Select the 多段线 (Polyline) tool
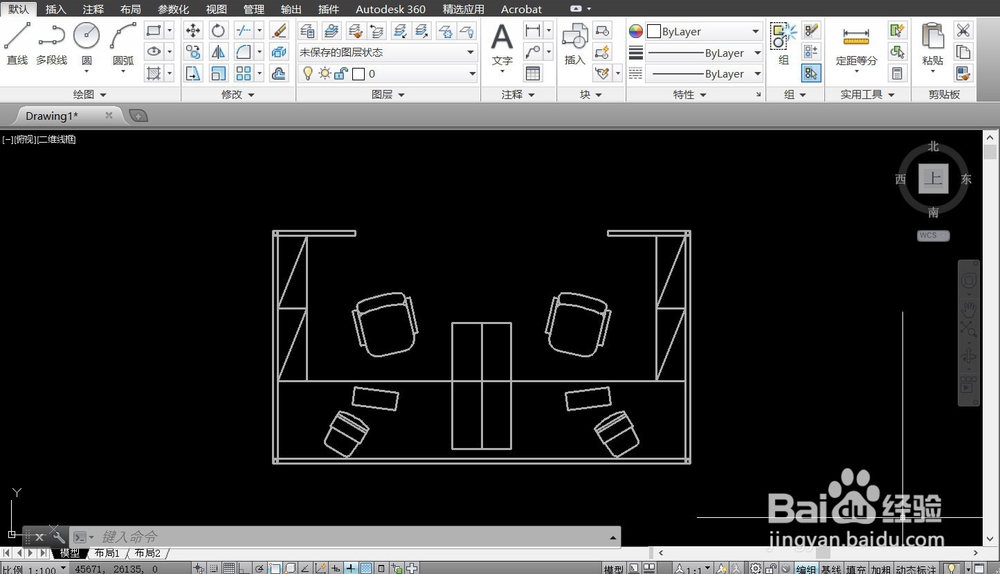This screenshot has height=574, width=1000. (x=52, y=43)
